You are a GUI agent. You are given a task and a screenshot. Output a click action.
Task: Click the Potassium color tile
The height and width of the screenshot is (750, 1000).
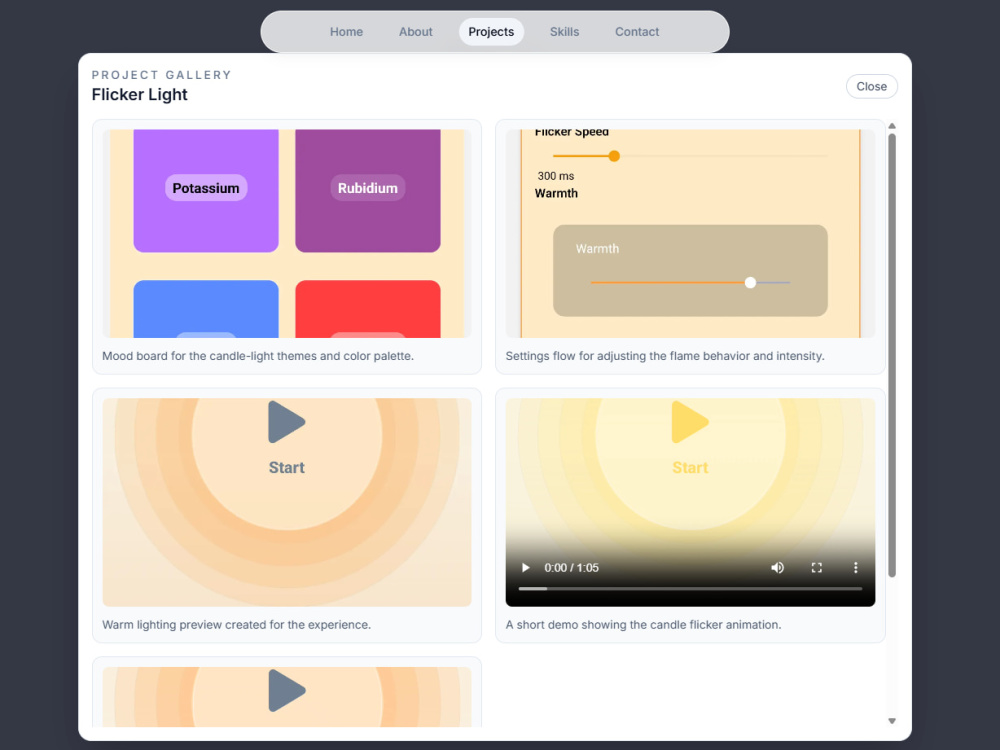click(x=206, y=191)
